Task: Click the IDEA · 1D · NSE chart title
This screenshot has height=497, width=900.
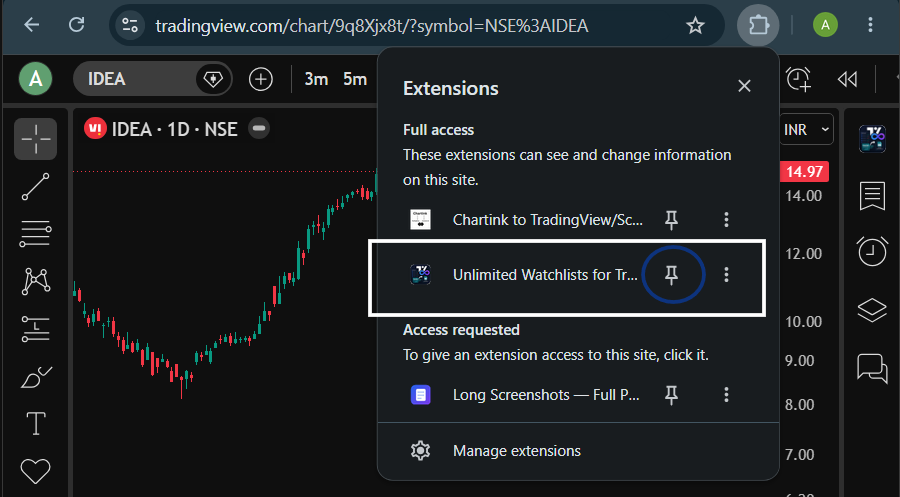Action: 174,129
